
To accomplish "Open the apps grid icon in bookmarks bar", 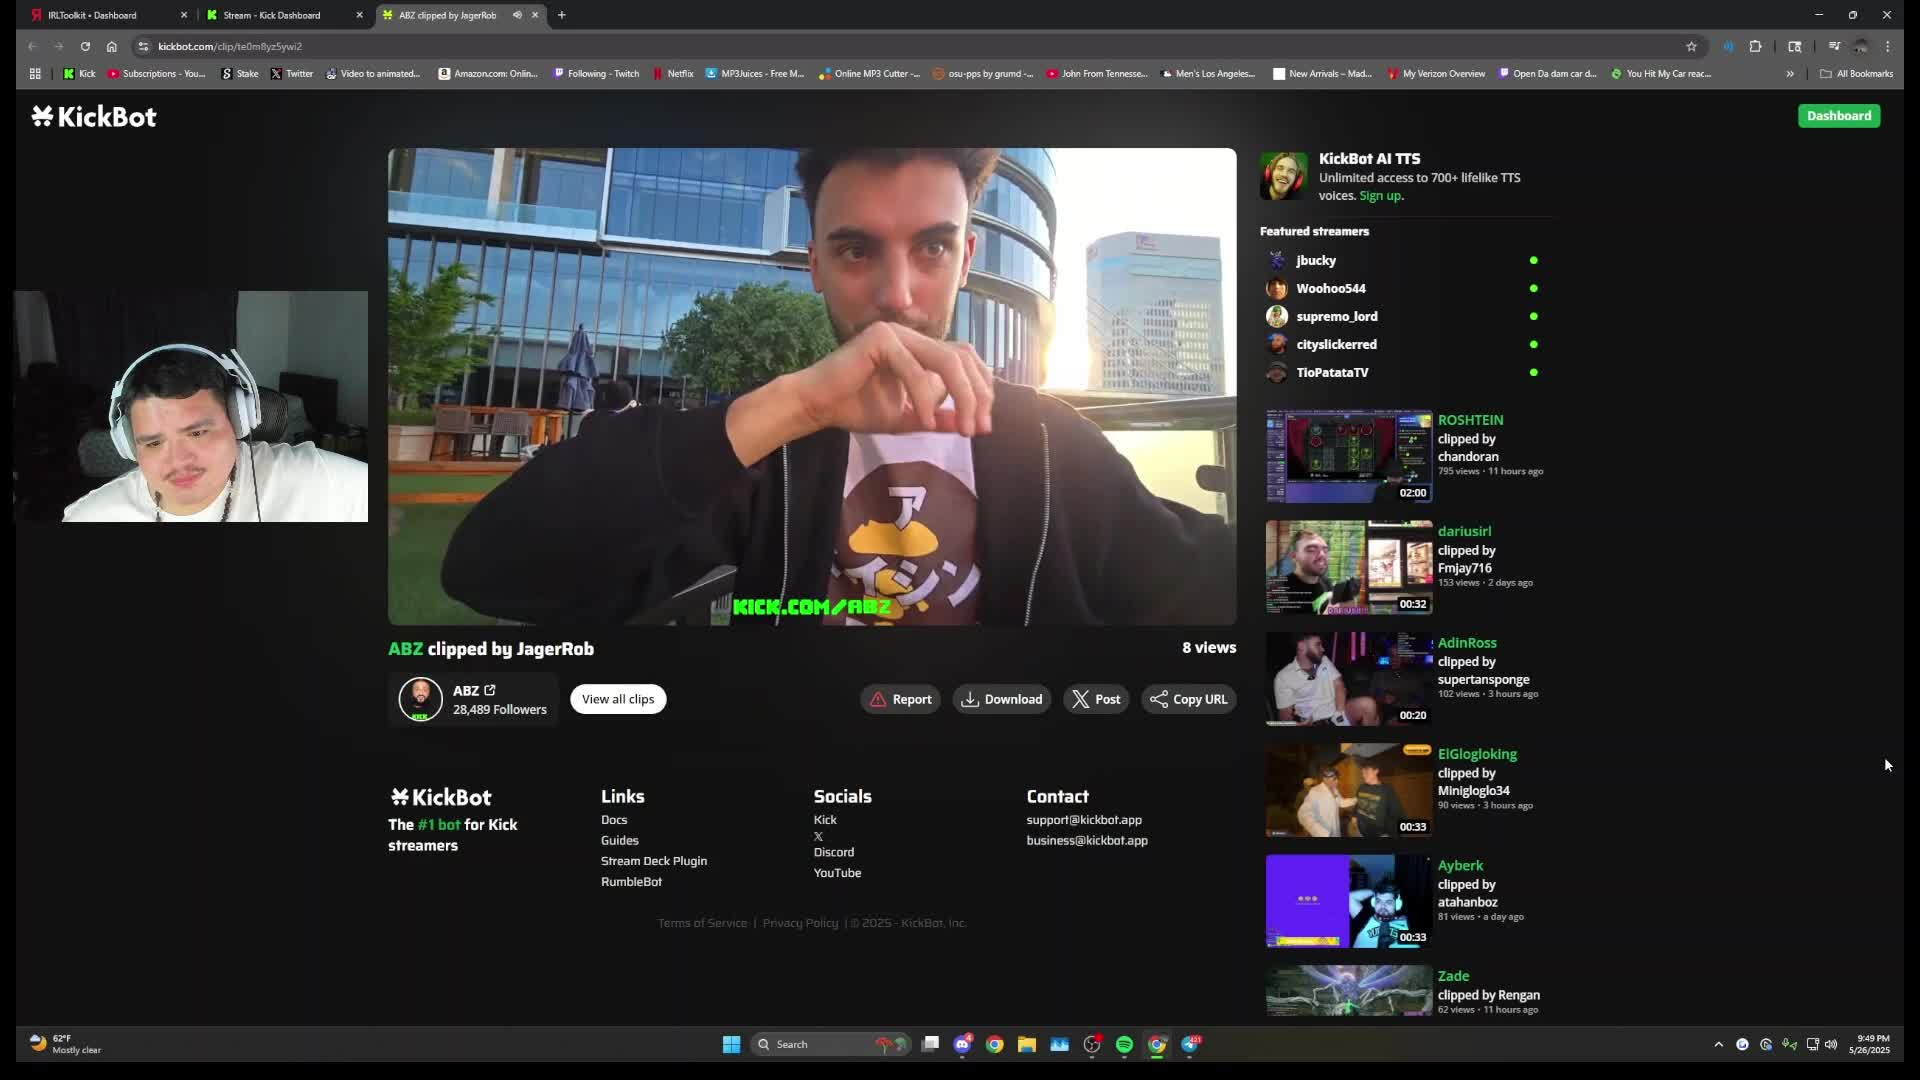I will pyautogui.click(x=35, y=74).
